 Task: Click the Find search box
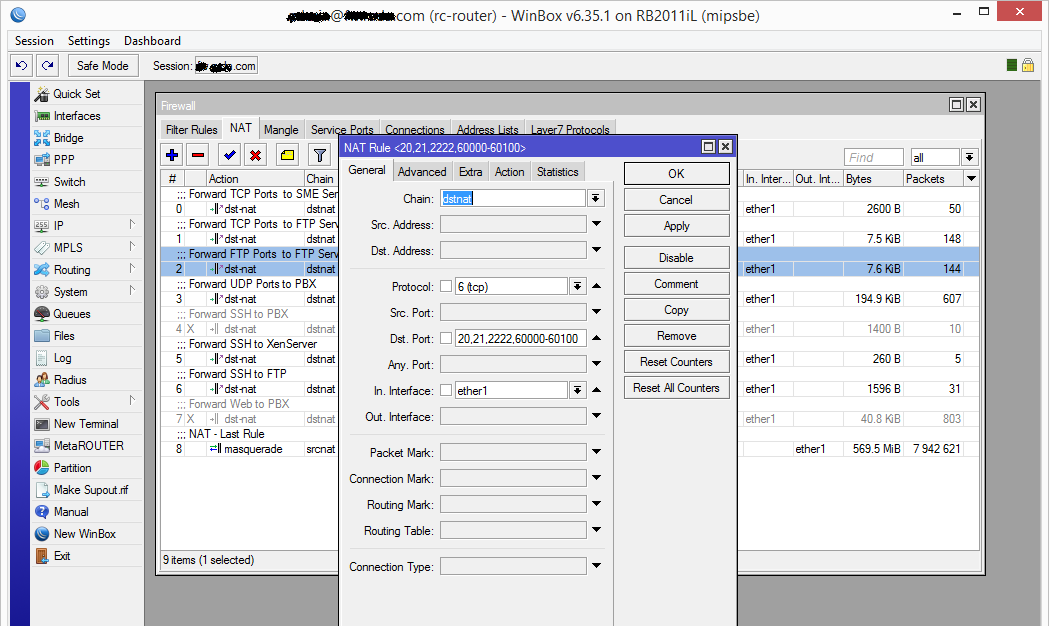pos(874,157)
